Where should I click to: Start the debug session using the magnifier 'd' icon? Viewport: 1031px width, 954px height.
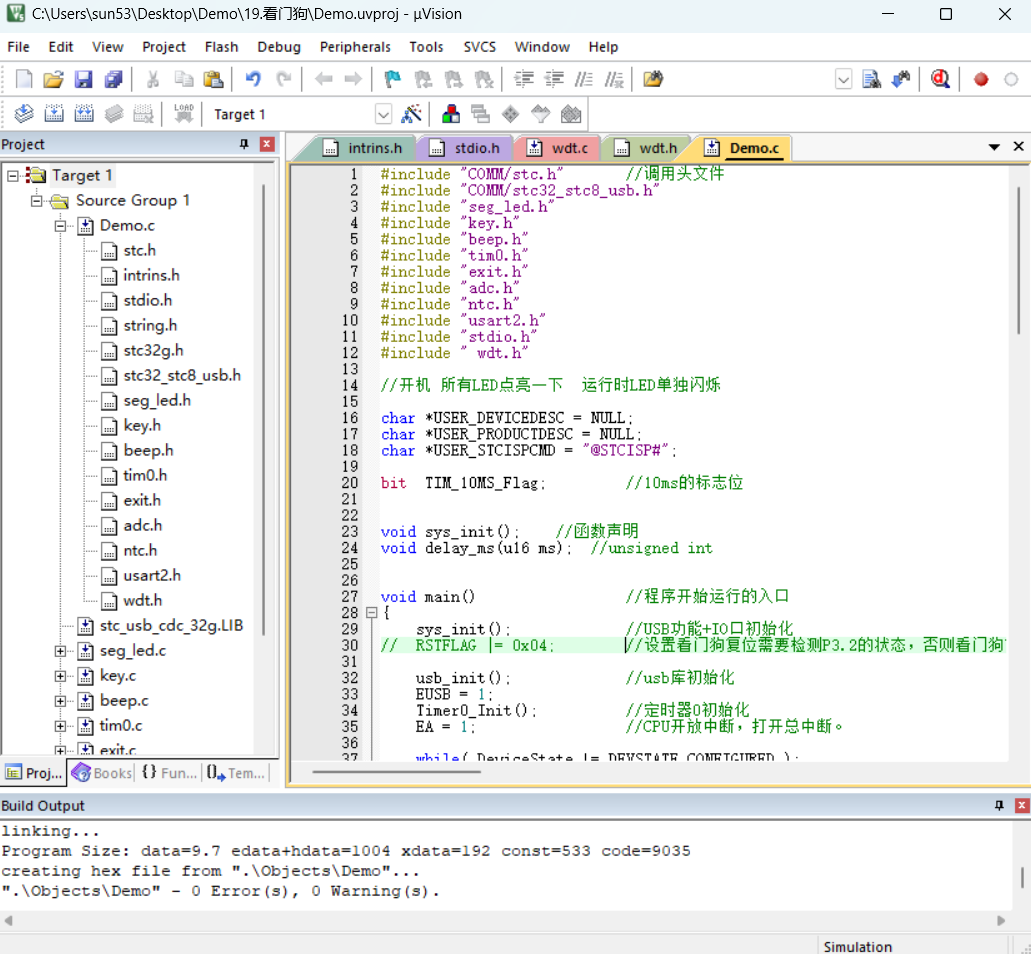pos(940,80)
